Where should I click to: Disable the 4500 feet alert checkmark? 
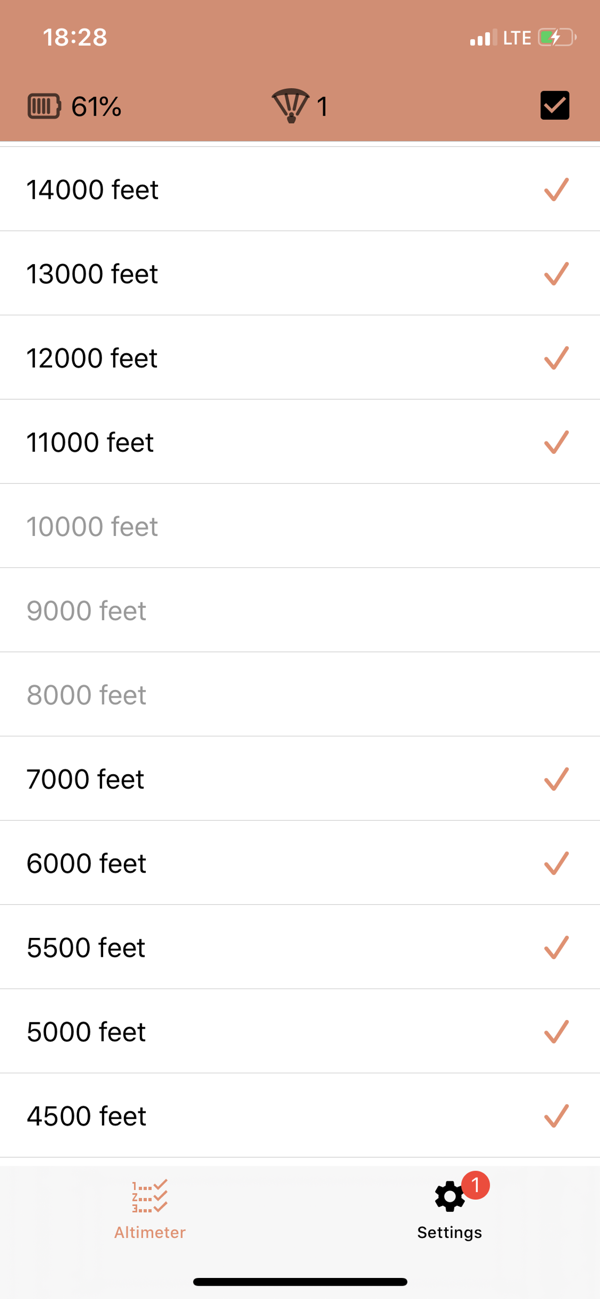coord(556,1115)
